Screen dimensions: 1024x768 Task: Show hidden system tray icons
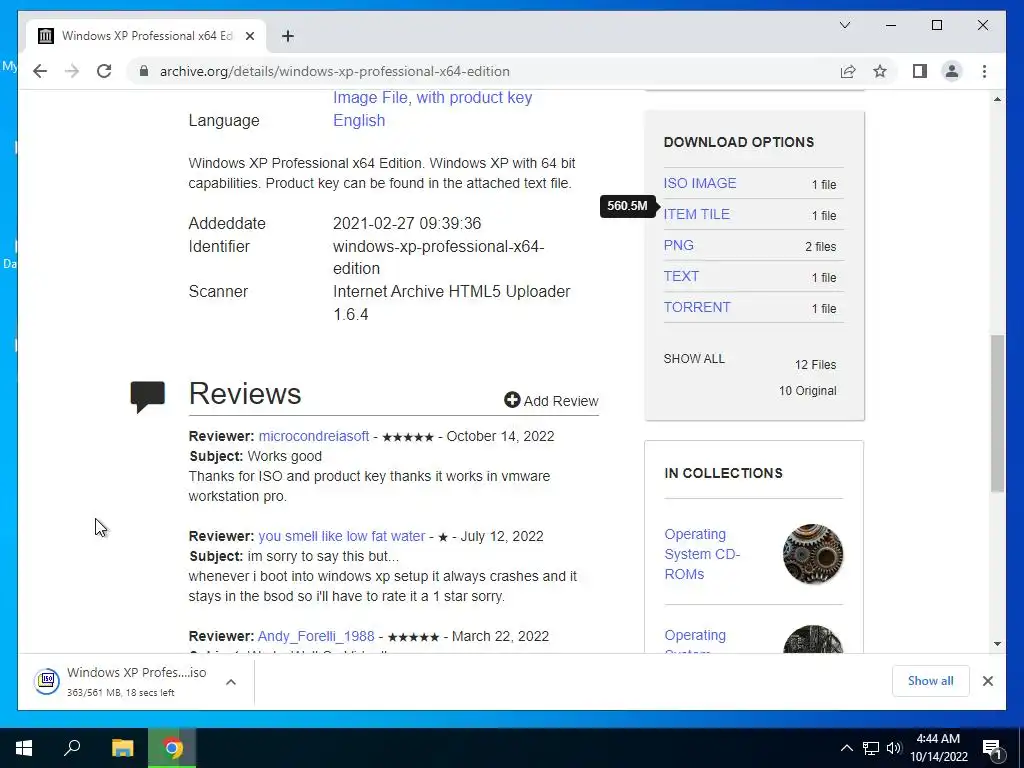pos(846,748)
